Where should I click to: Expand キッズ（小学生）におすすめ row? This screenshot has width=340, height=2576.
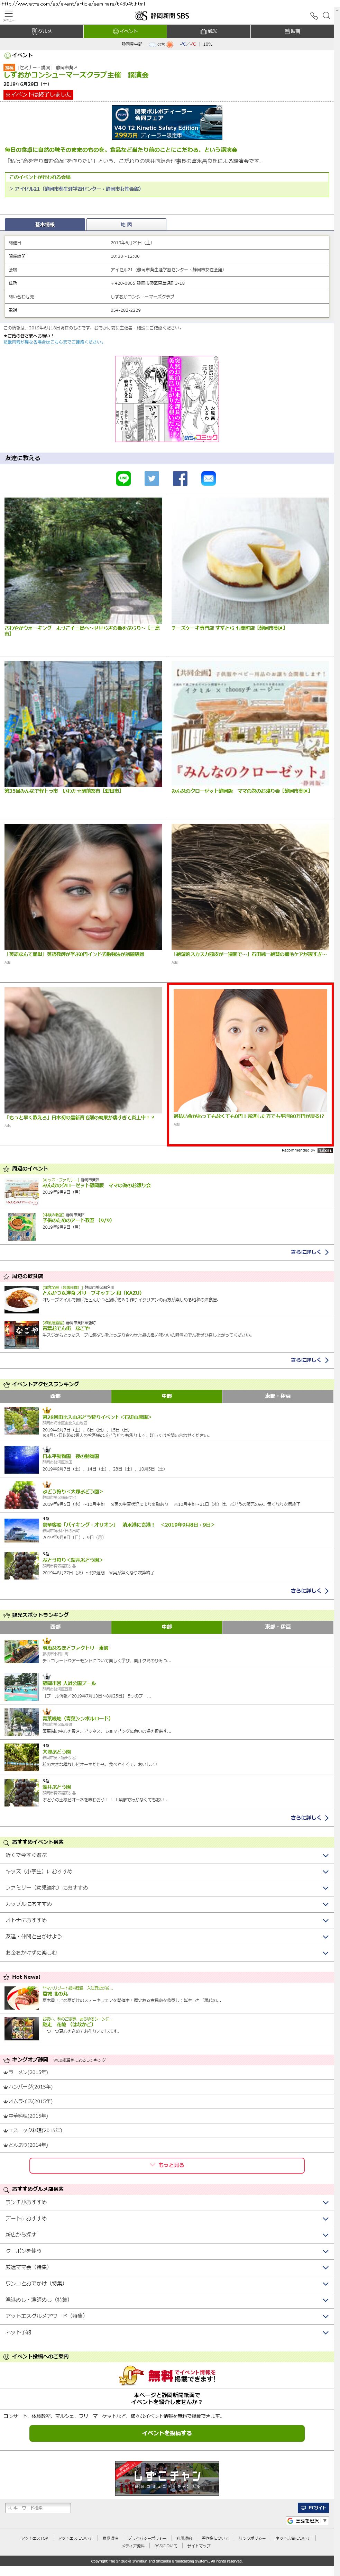click(x=166, y=1871)
